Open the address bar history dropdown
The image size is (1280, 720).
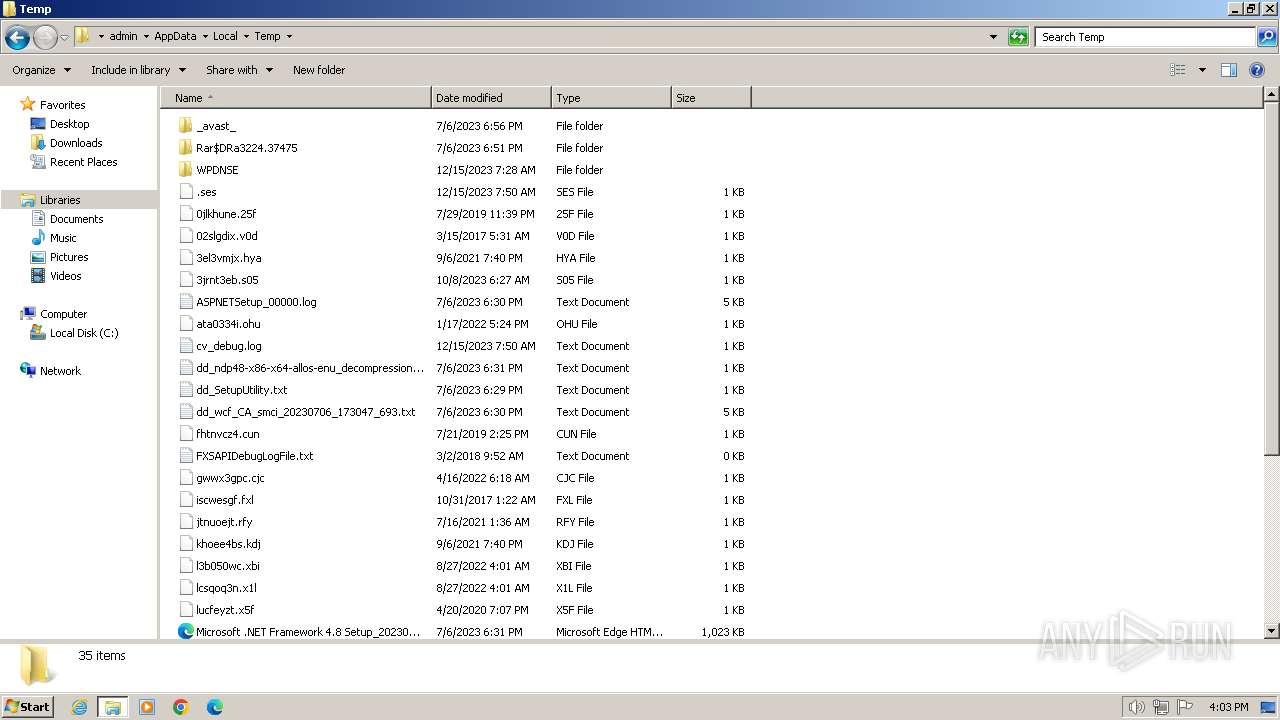[x=993, y=37]
